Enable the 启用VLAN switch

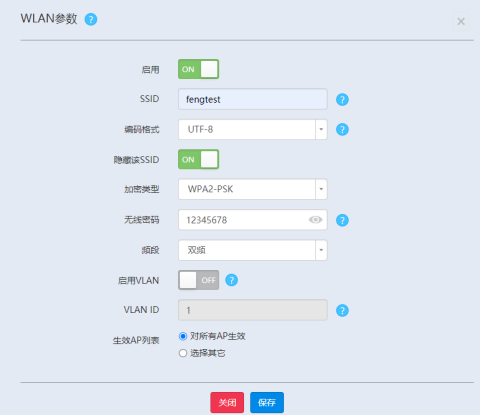(x=198, y=280)
